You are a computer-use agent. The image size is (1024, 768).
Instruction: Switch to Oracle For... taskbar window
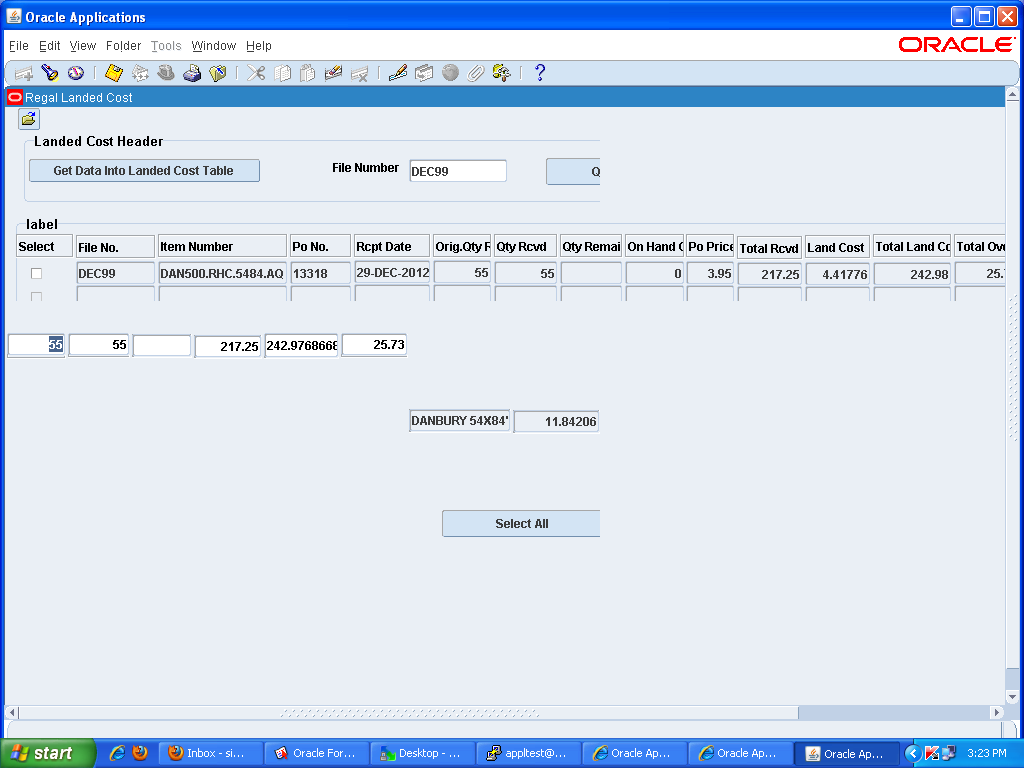(x=317, y=753)
